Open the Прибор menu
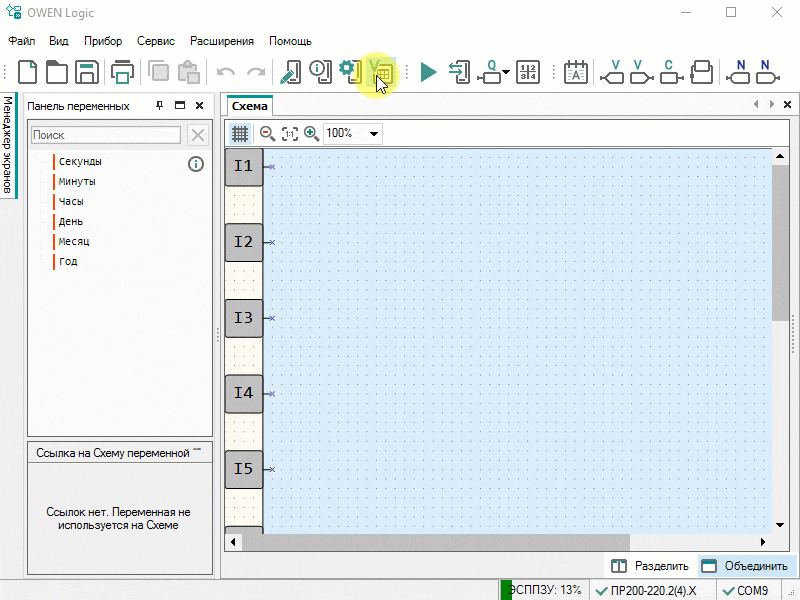Image resolution: width=800 pixels, height=600 pixels. [103, 41]
